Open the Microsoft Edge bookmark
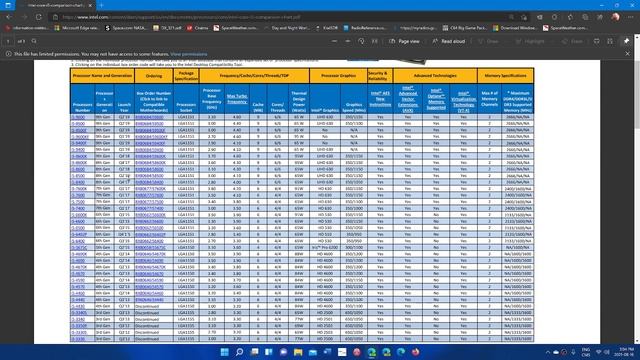The height and width of the screenshot is (360, 640). 77,28
